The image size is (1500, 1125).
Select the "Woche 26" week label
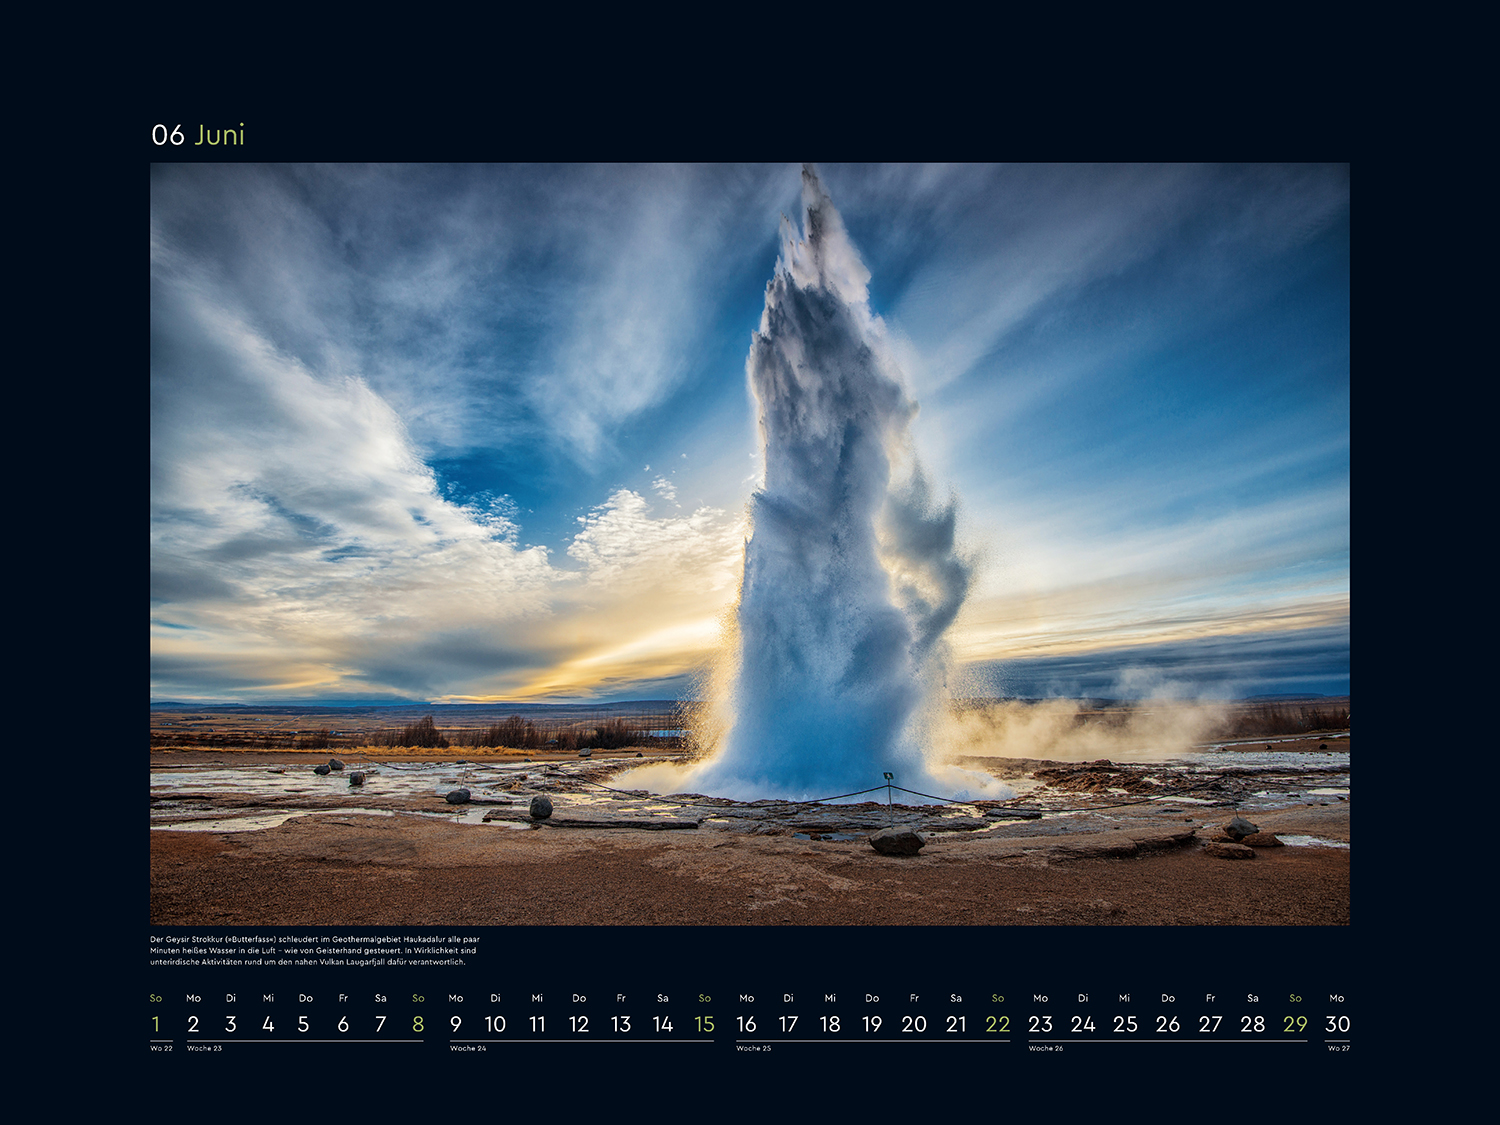1046,1048
